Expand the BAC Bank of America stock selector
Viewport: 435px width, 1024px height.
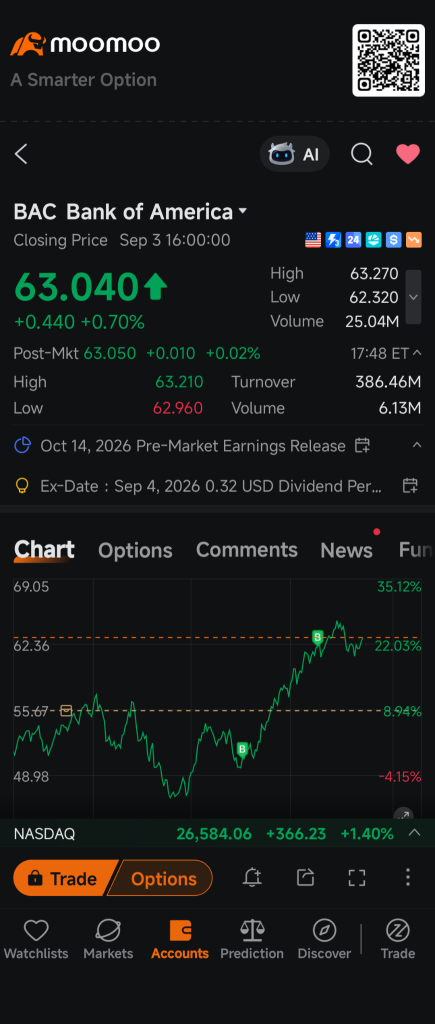(131, 212)
